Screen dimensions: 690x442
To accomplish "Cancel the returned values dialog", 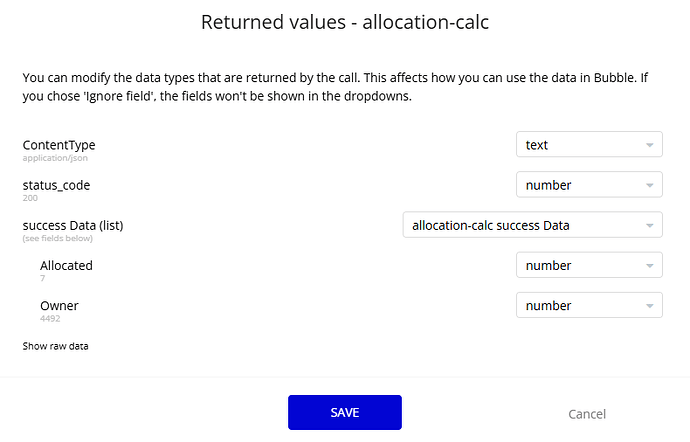I will [587, 414].
